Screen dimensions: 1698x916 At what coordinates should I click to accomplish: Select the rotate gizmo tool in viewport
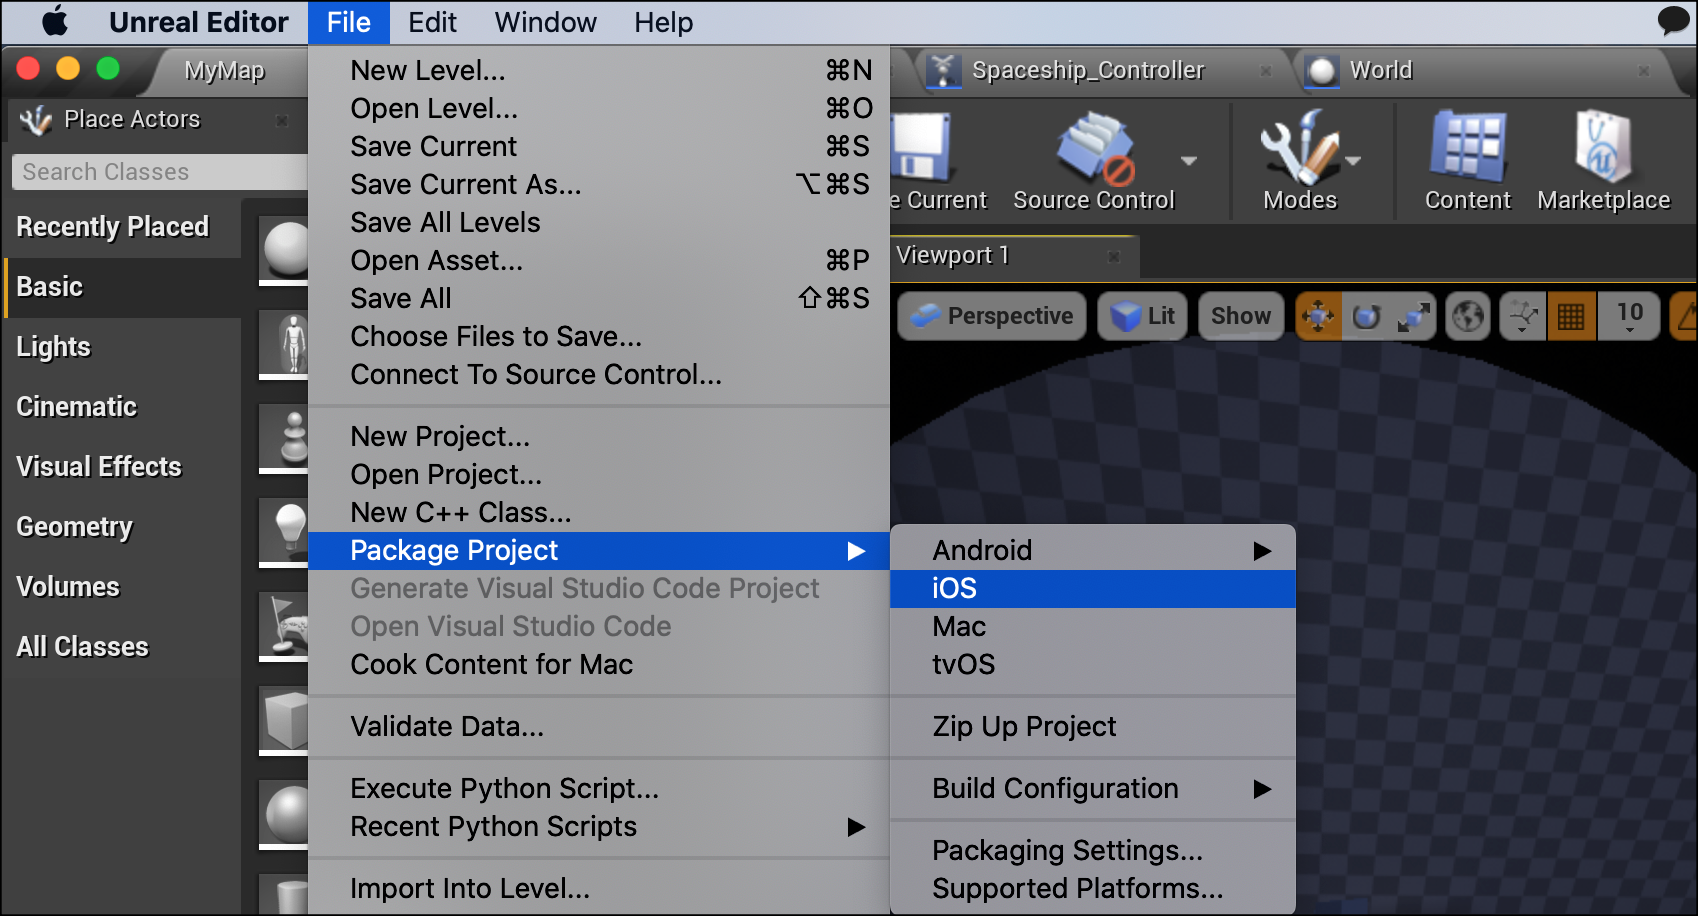pyautogui.click(x=1366, y=317)
